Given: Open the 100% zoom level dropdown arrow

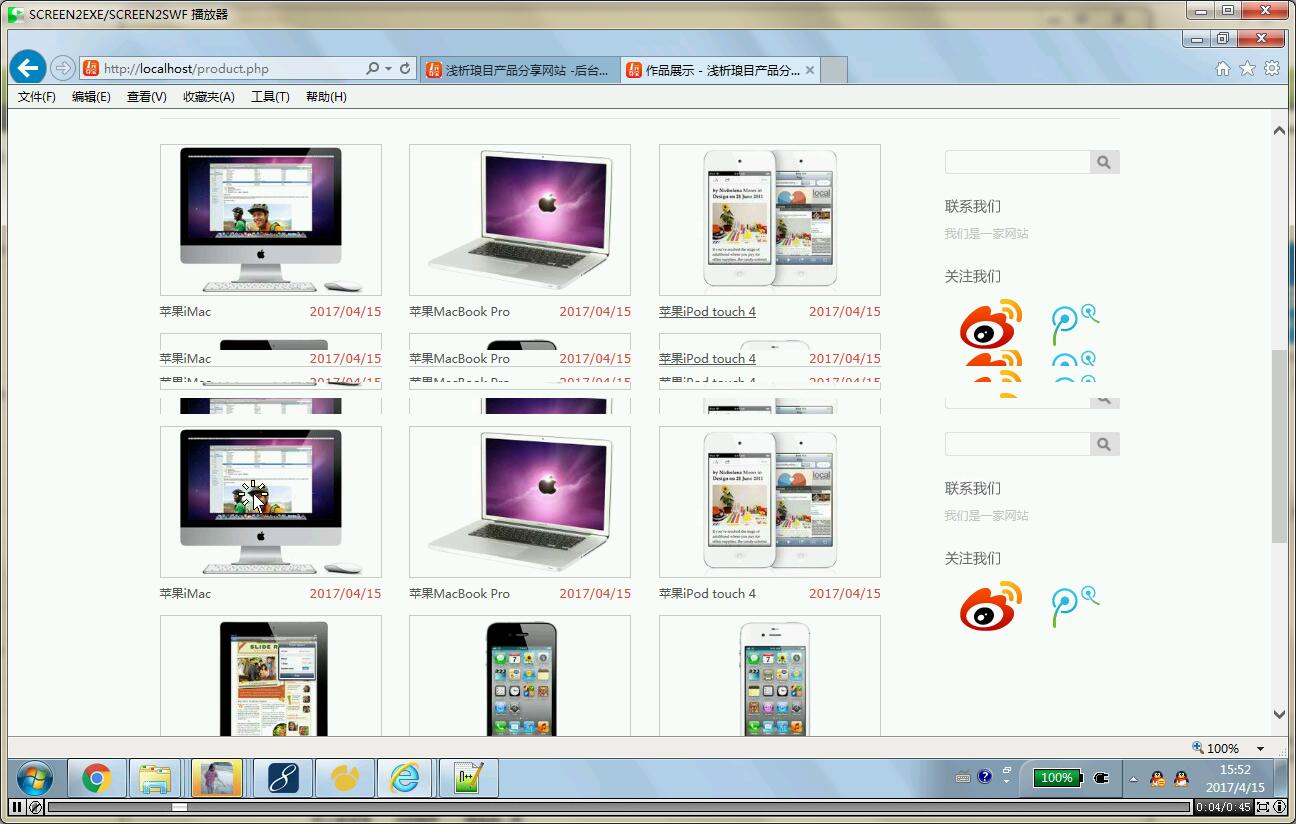Looking at the screenshot, I should tap(1260, 748).
